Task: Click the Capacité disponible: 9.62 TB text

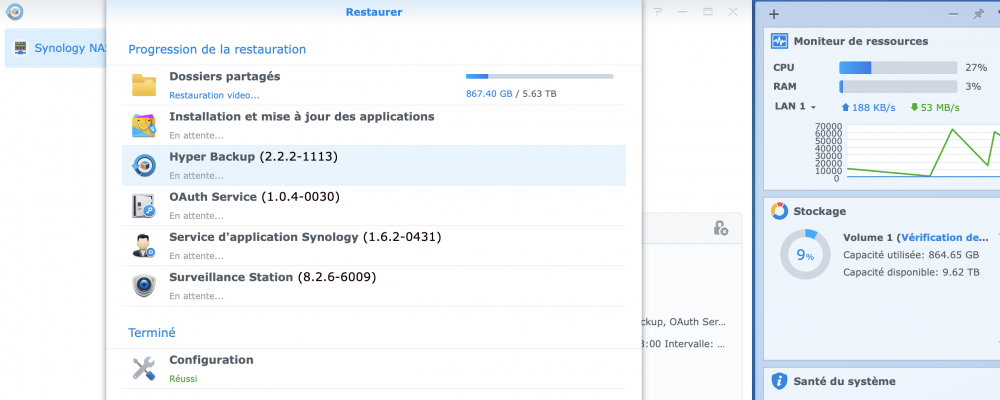Action: 911,272
